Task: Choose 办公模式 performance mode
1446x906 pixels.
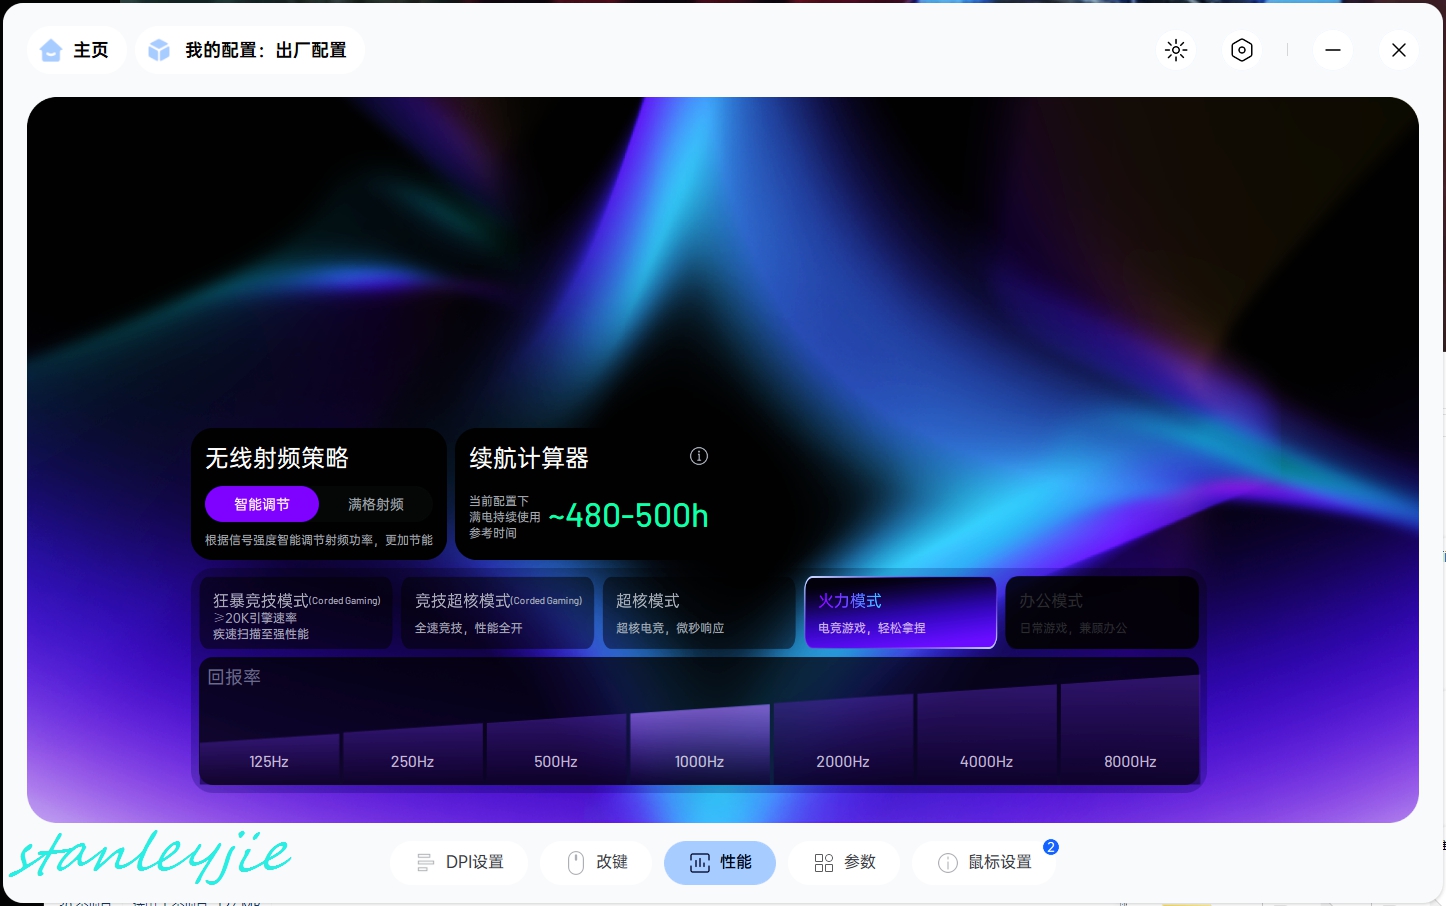Action: click(x=1102, y=613)
